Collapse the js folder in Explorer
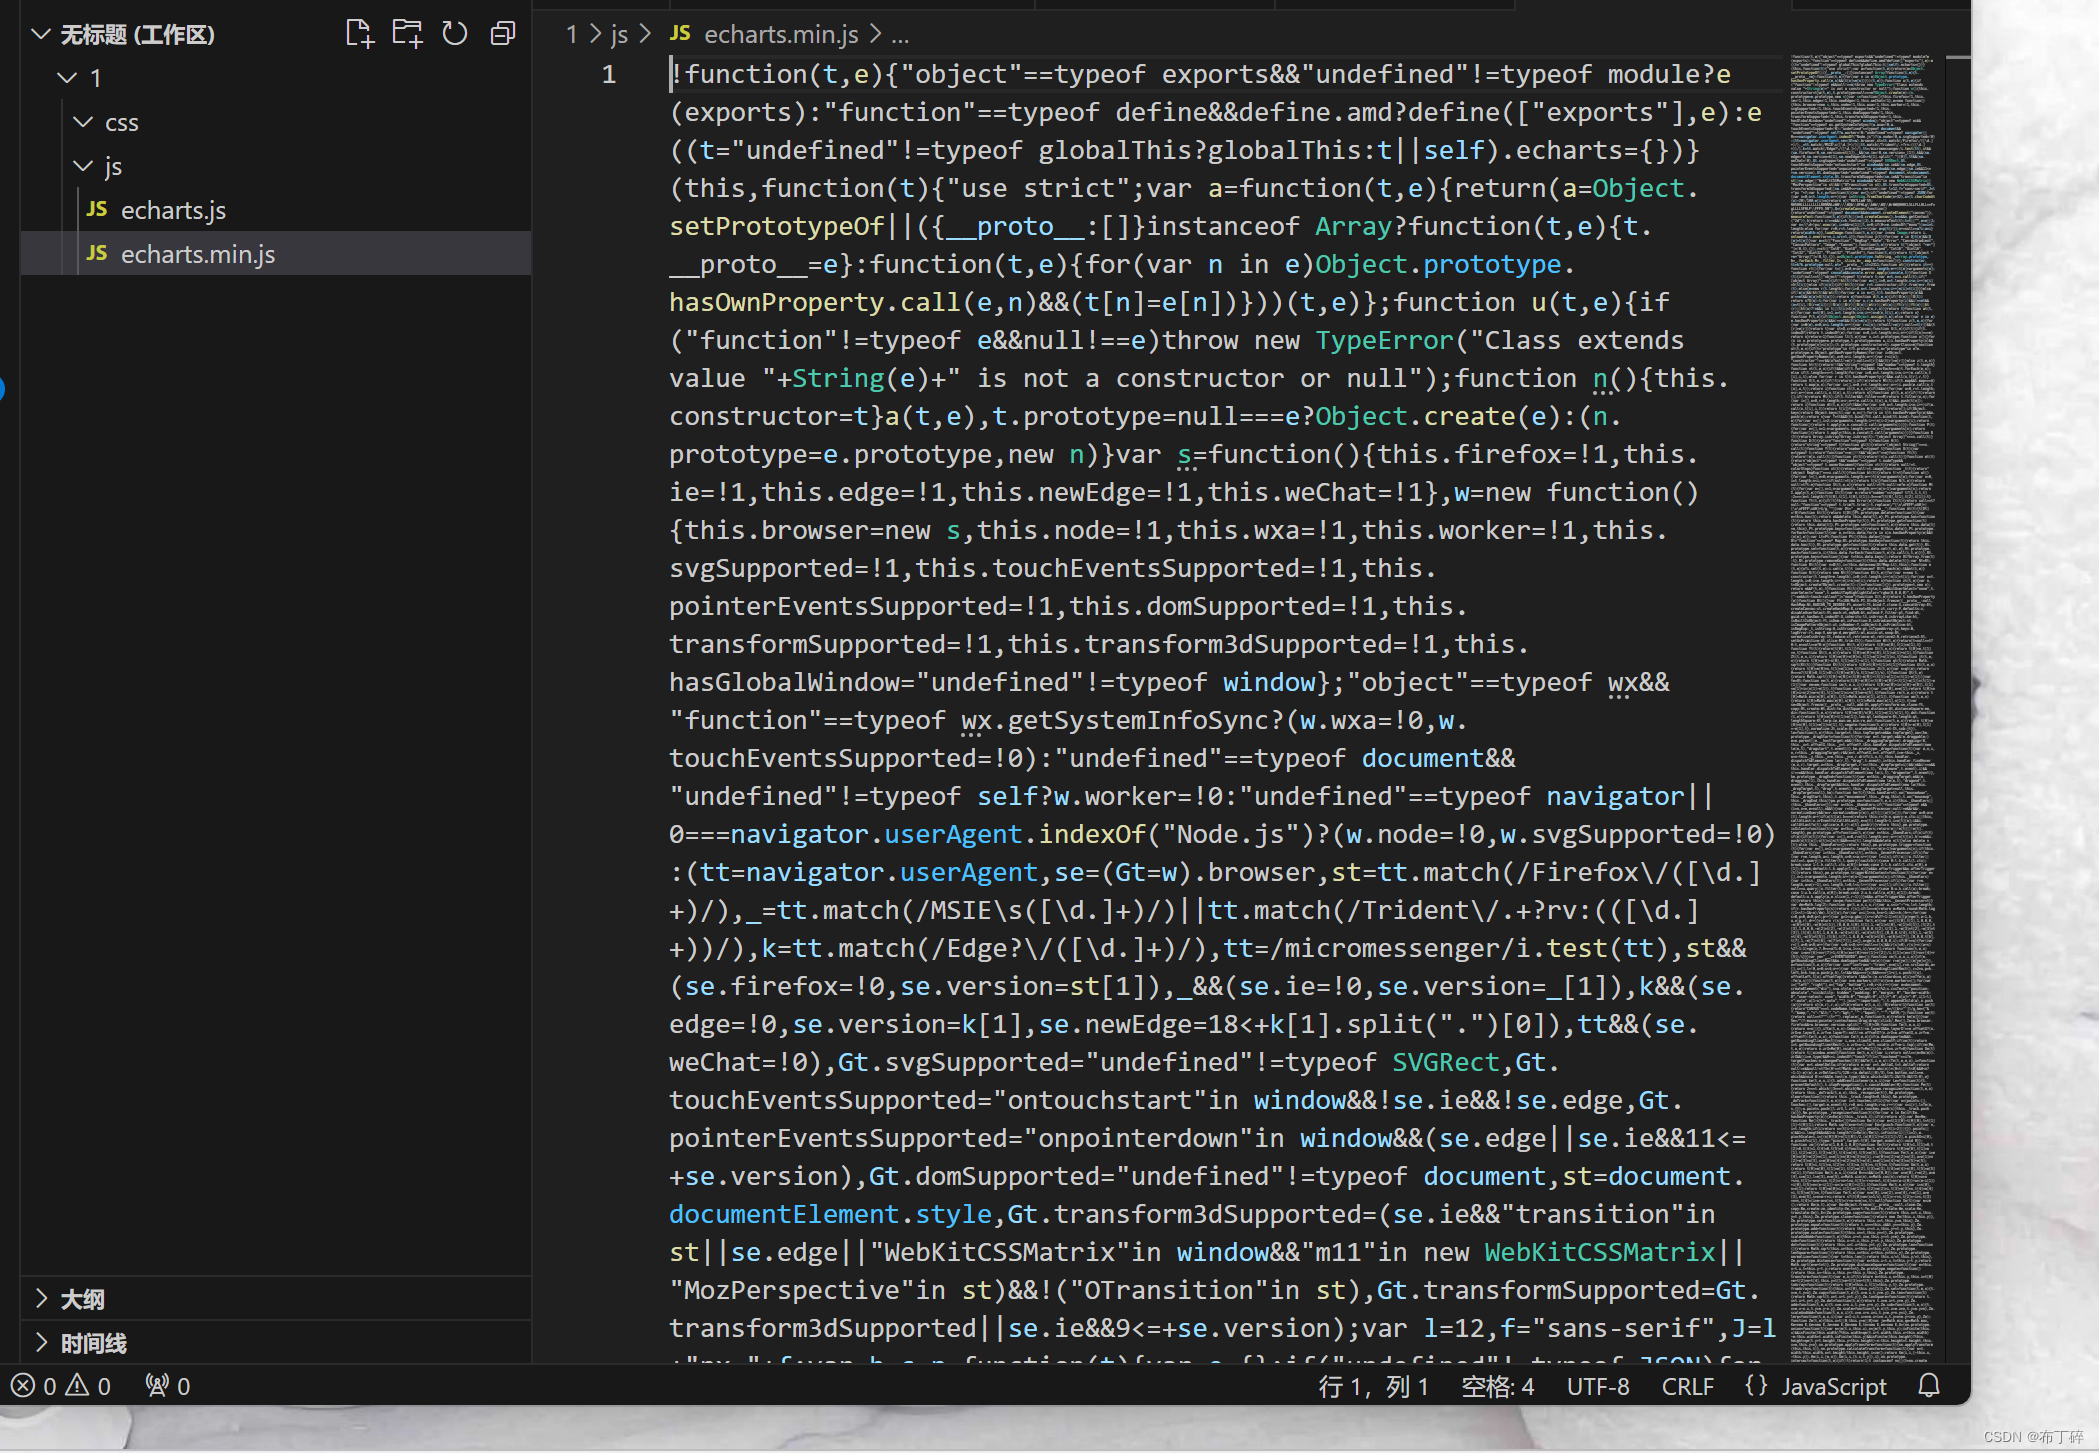The image size is (2099, 1453). [x=83, y=166]
